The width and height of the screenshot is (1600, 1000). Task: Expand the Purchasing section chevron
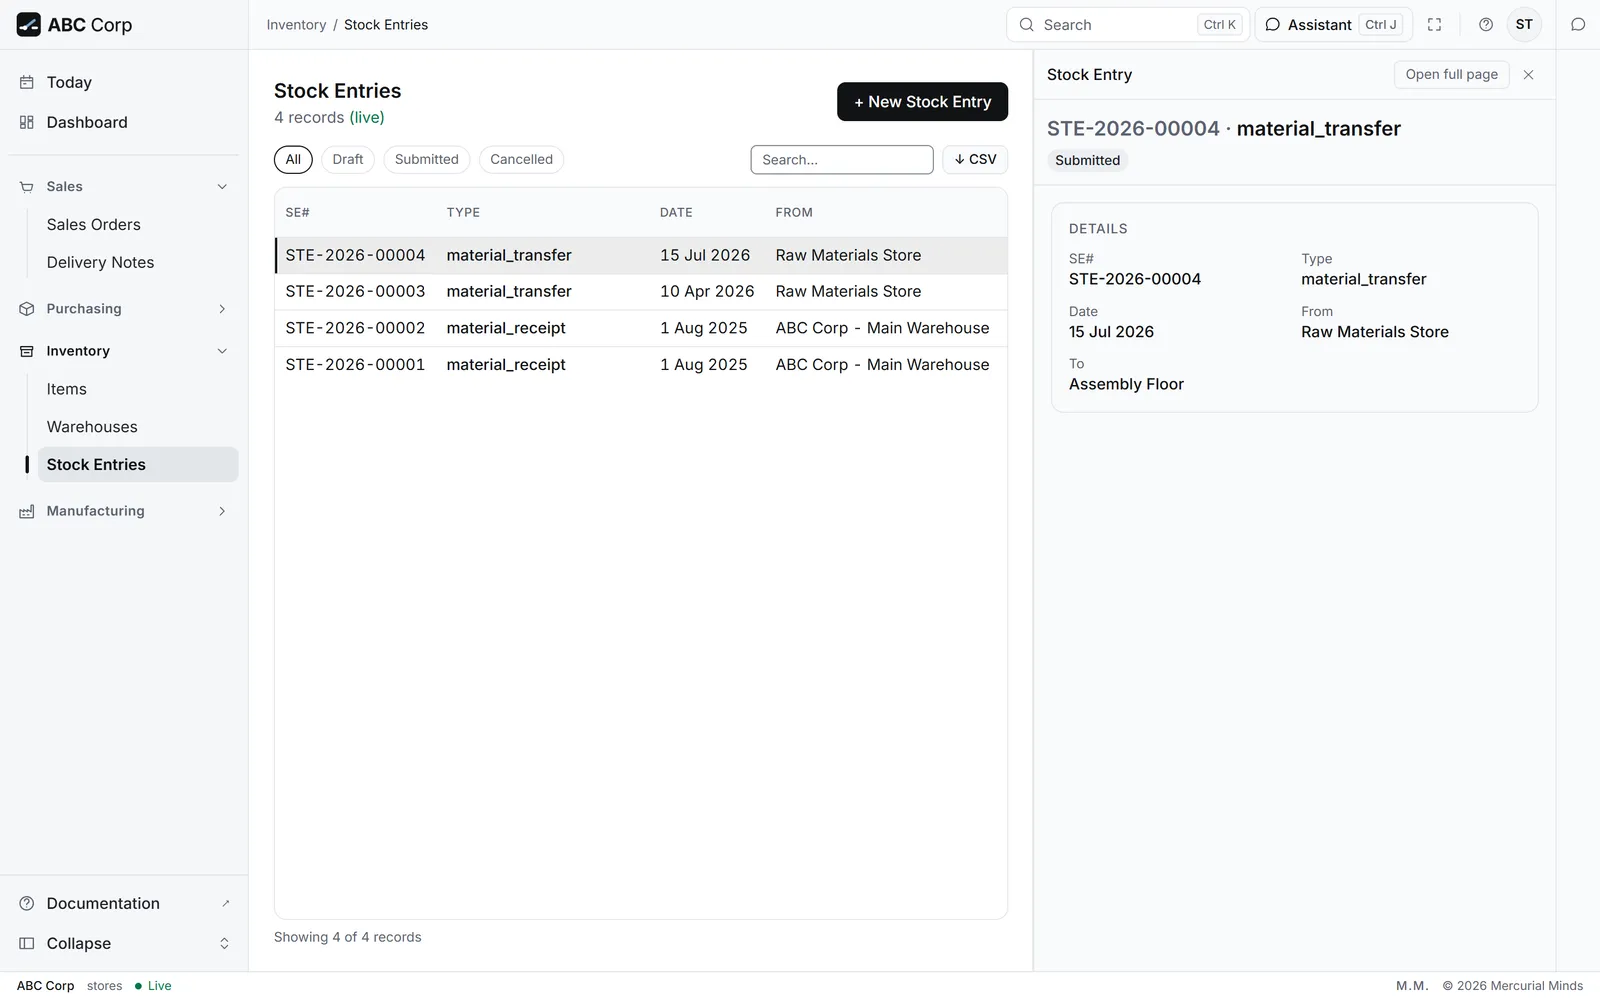[222, 309]
